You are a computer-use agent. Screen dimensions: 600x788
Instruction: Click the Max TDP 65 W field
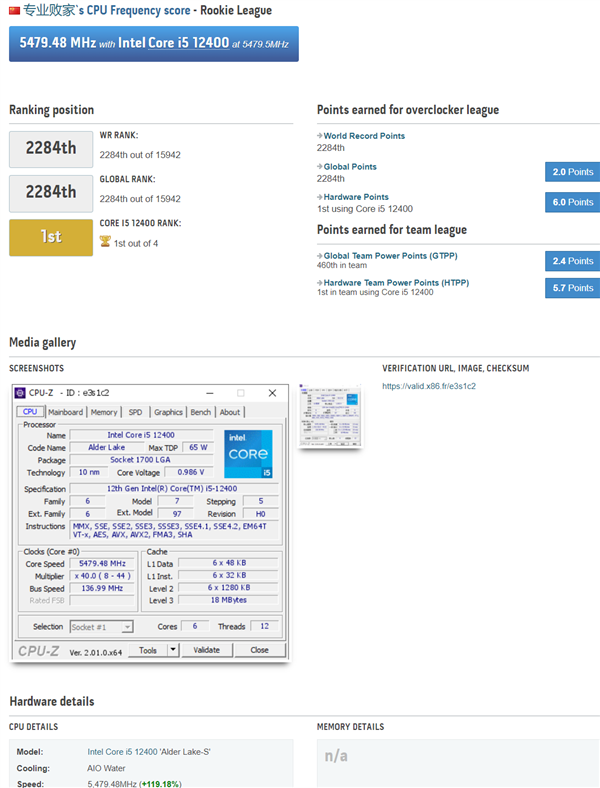198,447
